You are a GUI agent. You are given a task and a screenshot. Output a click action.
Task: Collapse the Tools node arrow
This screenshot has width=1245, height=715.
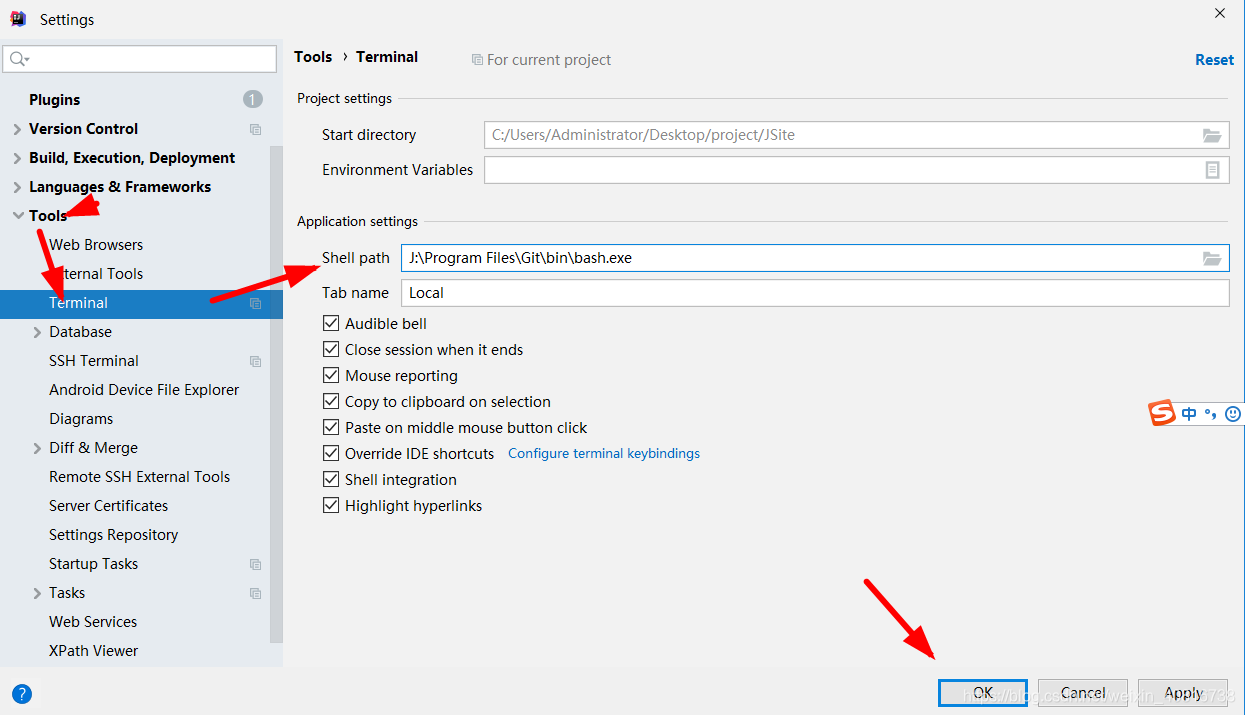[17, 216]
